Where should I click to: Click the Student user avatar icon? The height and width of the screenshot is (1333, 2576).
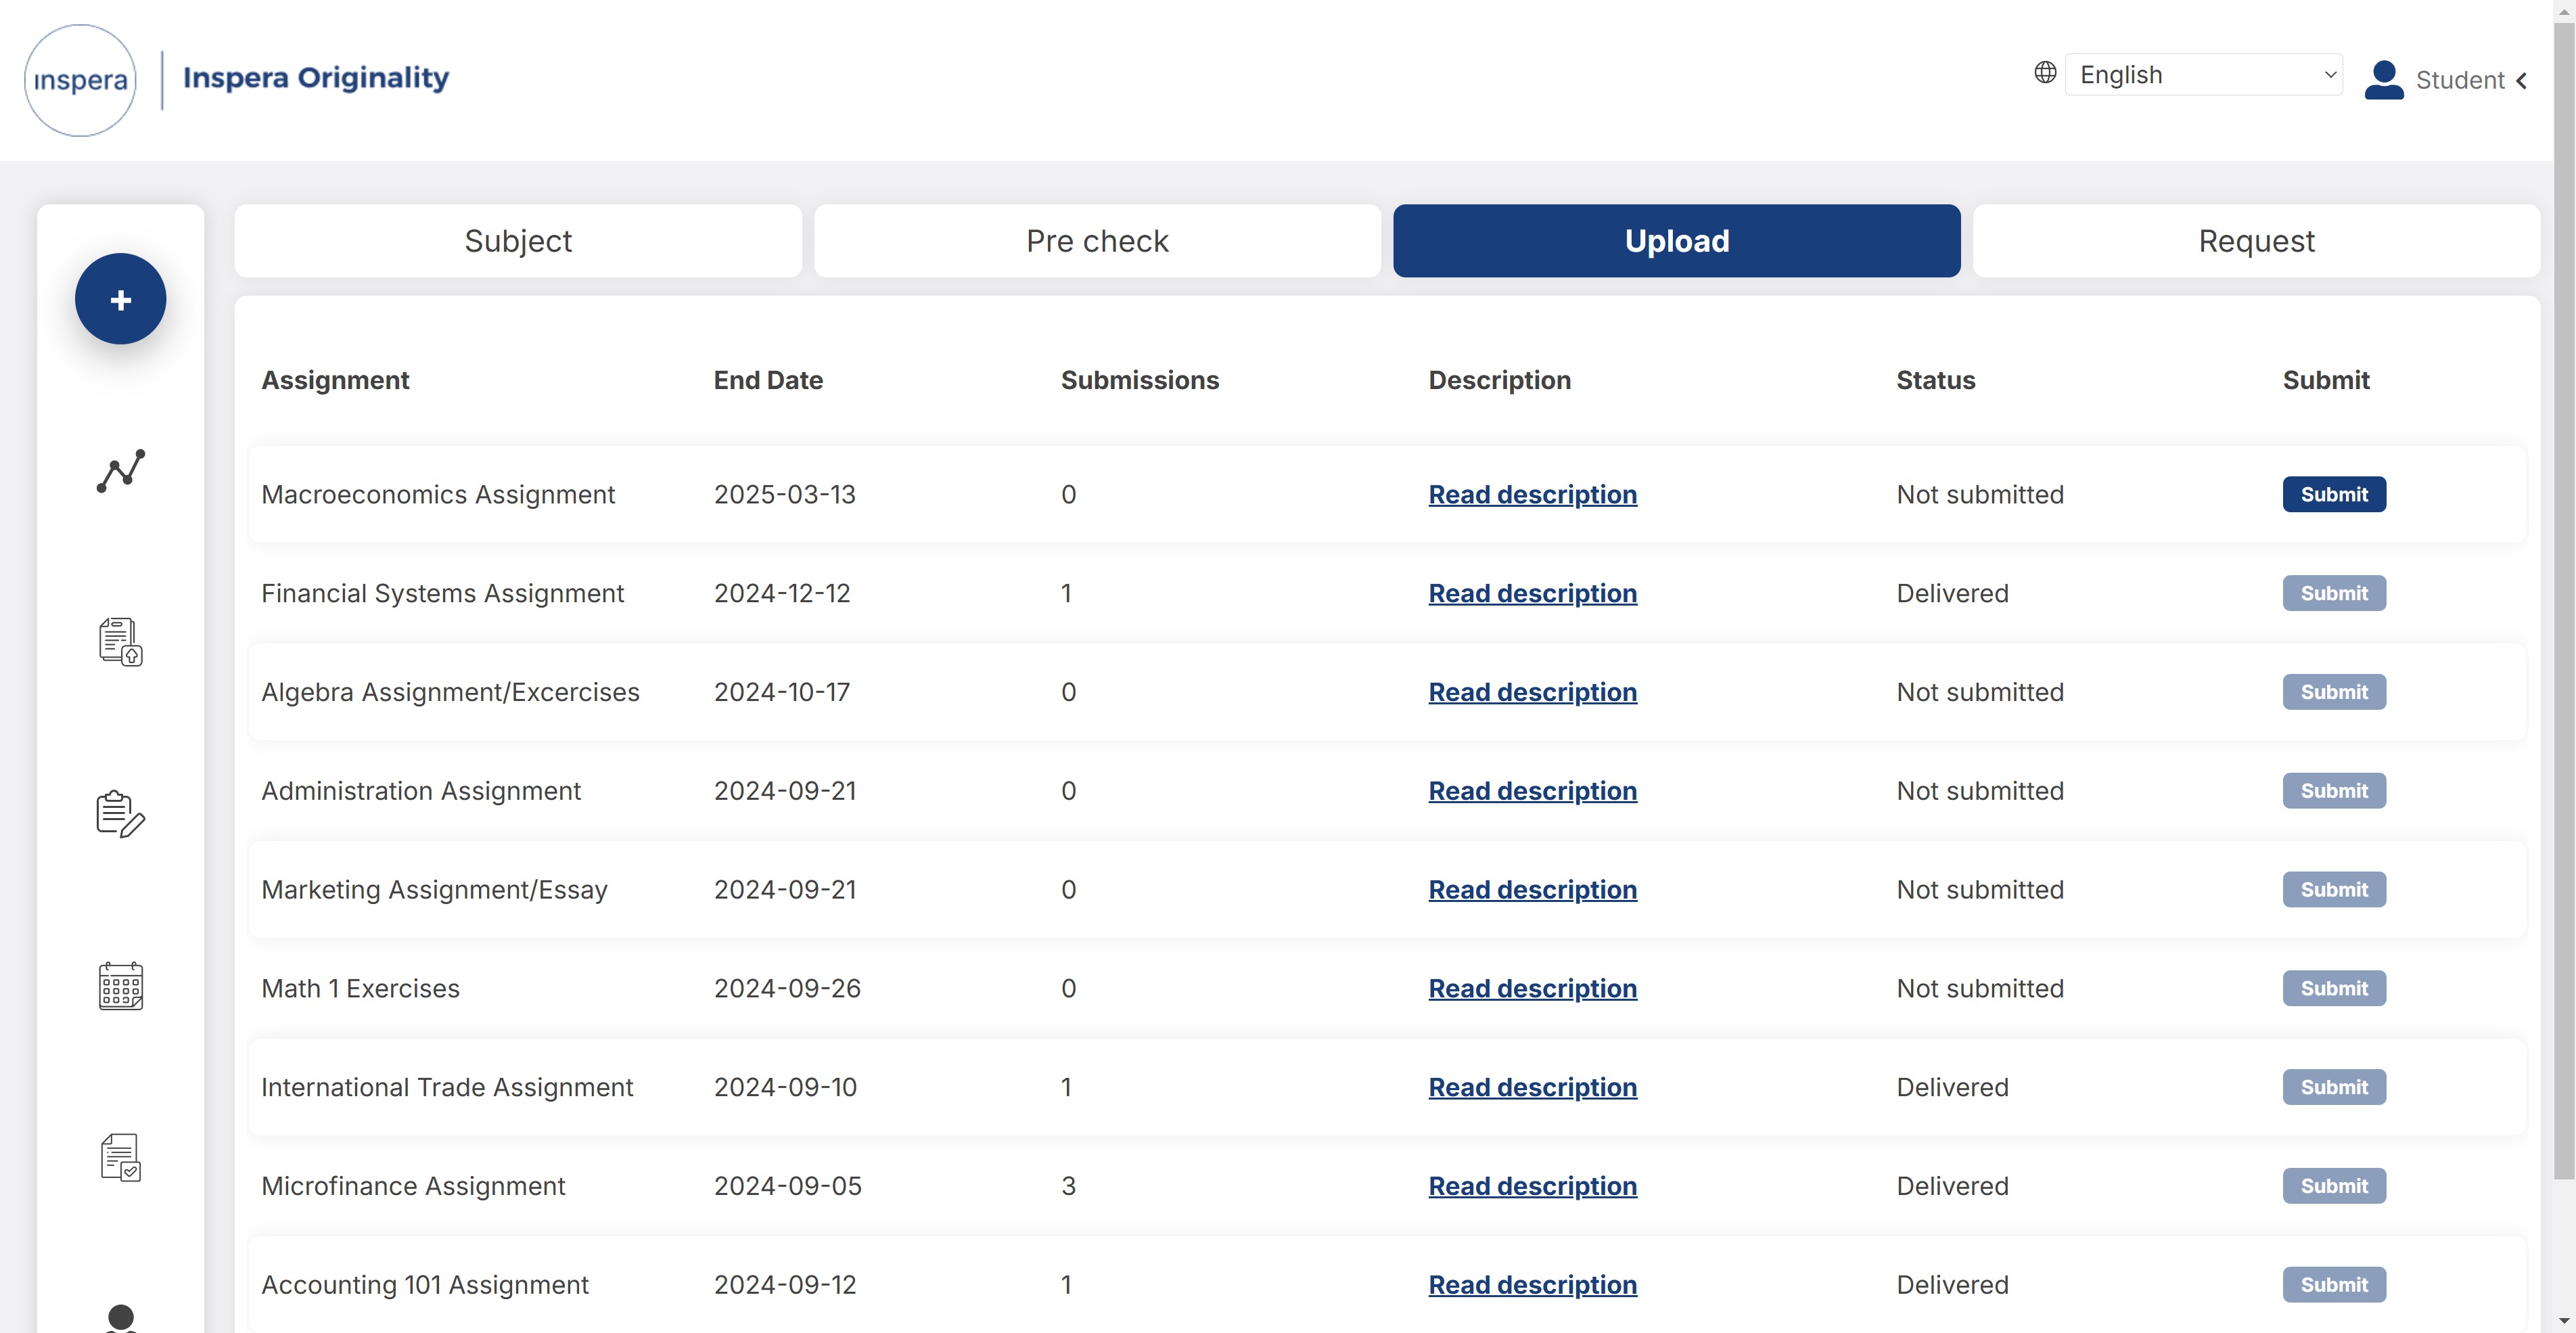click(2384, 80)
